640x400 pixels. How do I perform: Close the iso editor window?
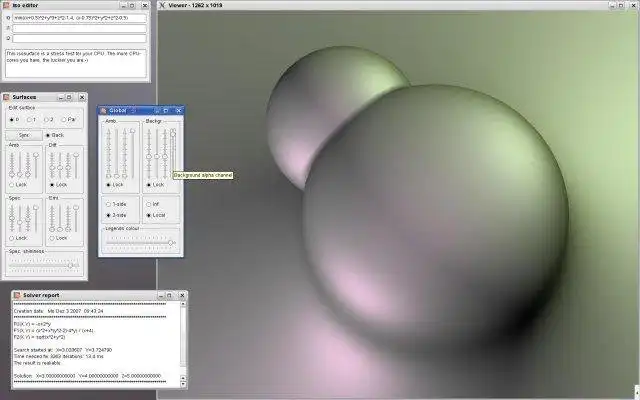145,5
